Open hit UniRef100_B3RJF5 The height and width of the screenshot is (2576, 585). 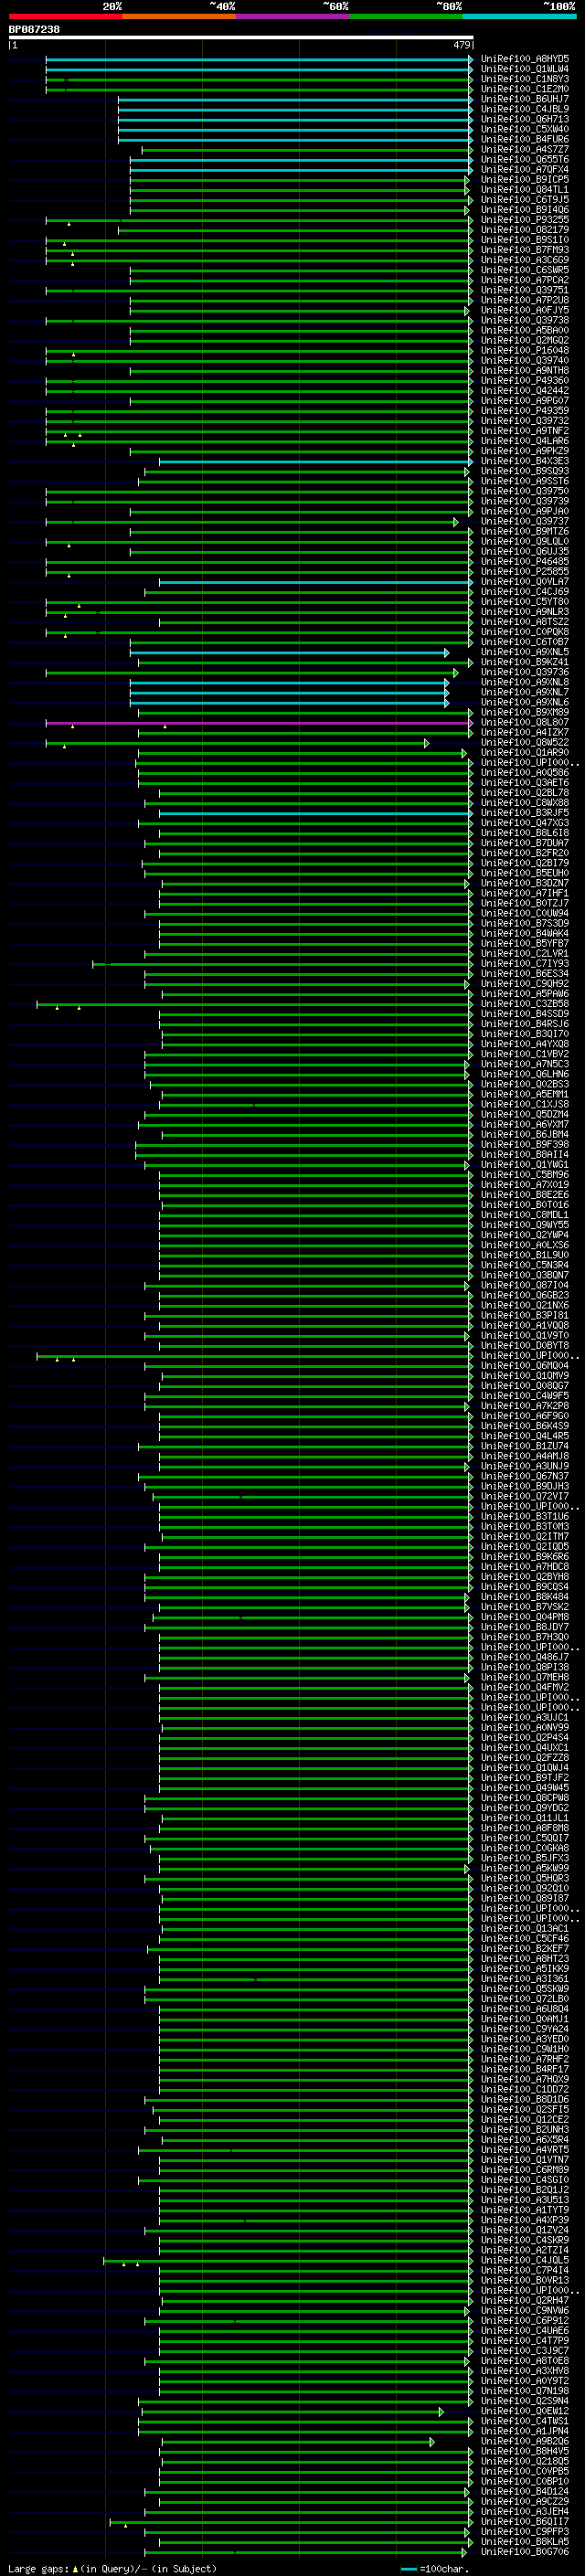point(525,813)
